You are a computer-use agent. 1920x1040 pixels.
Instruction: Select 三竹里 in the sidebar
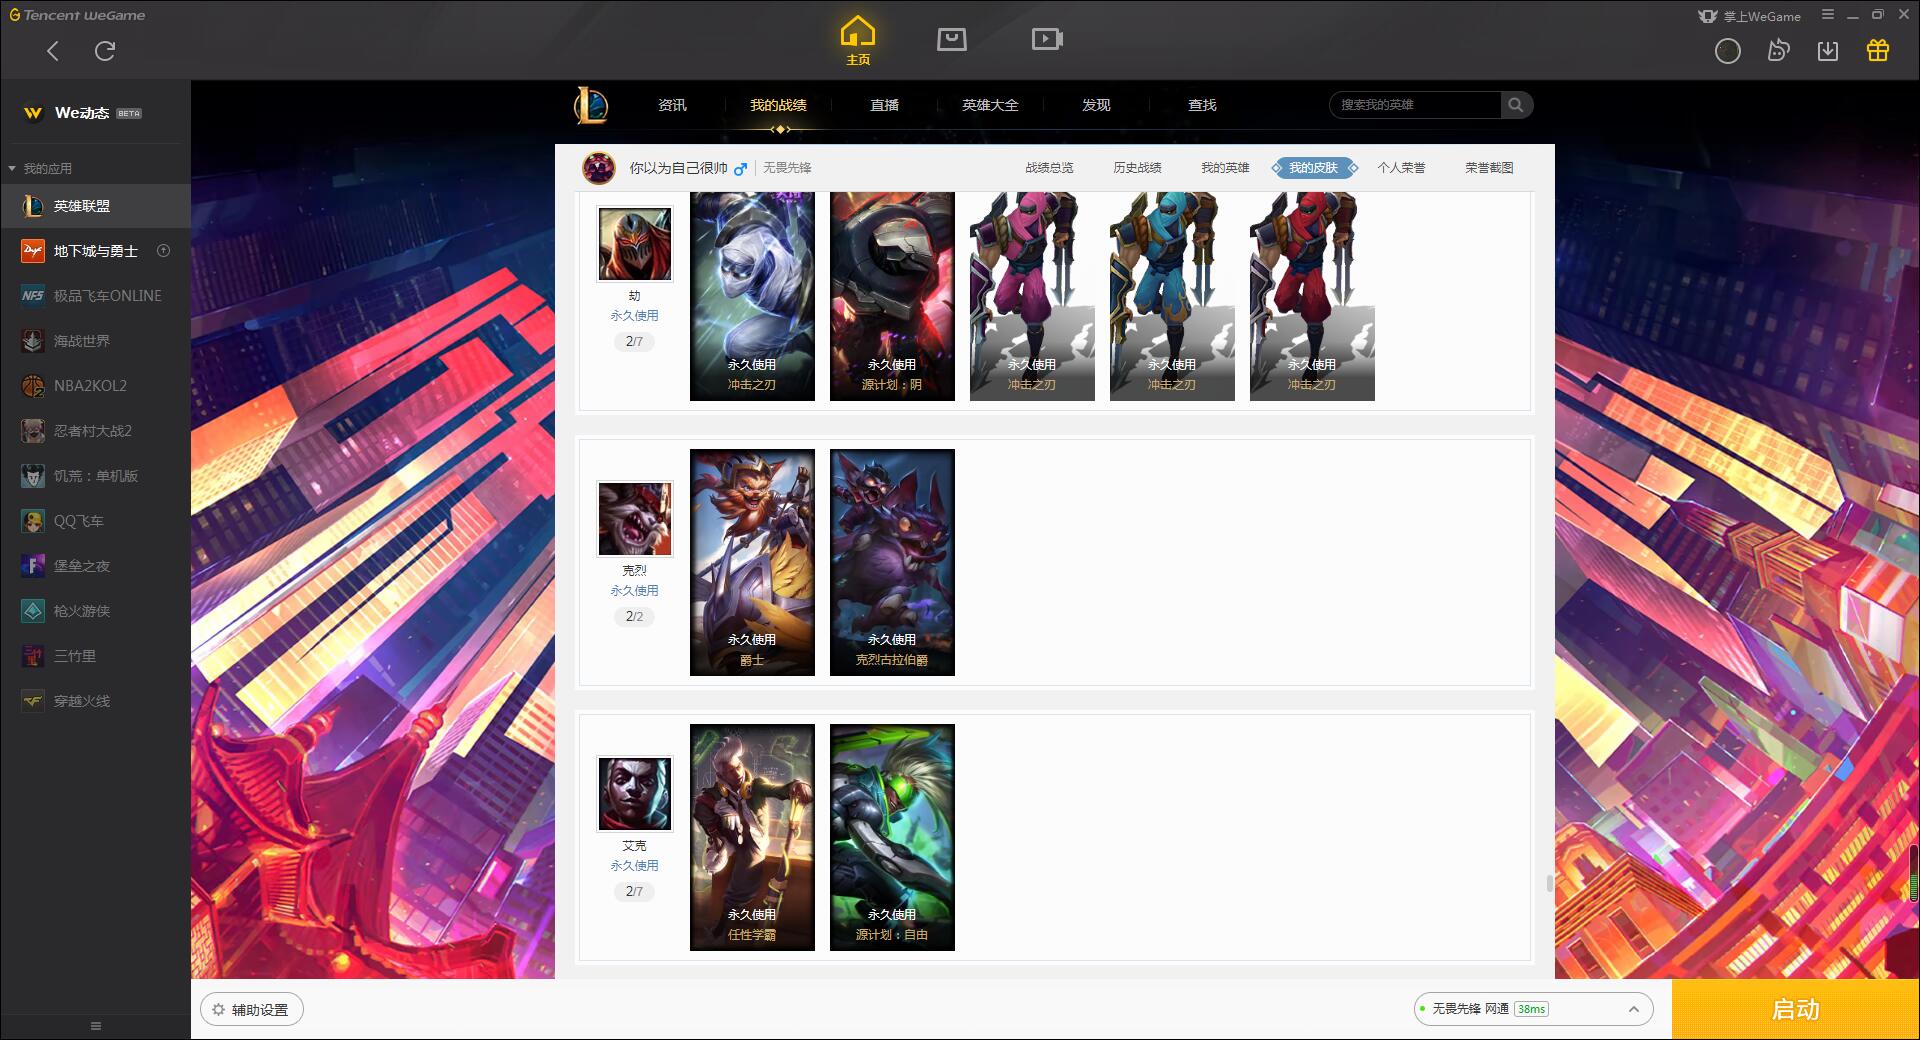pyautogui.click(x=95, y=656)
